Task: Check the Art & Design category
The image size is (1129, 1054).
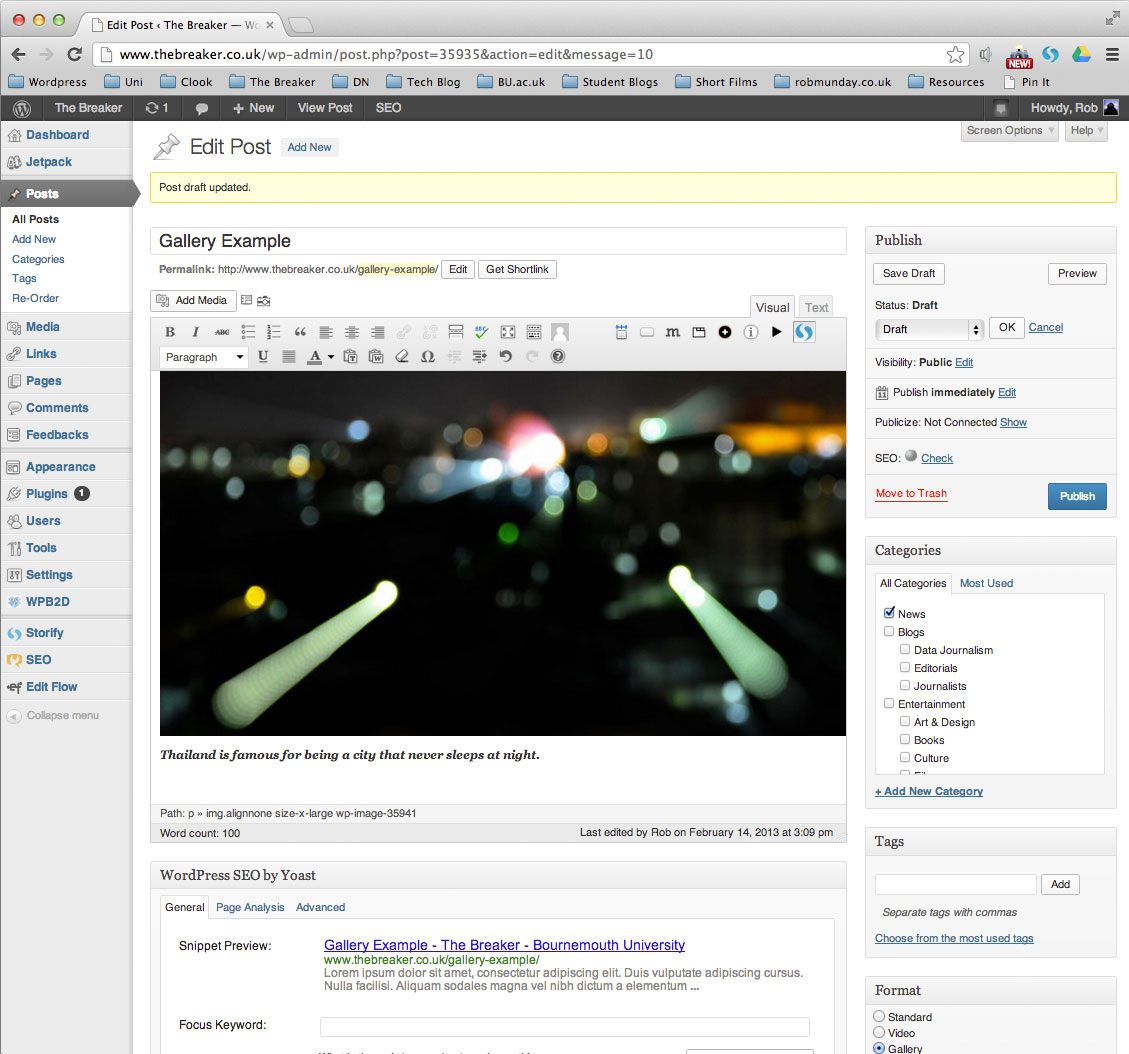Action: coord(905,721)
